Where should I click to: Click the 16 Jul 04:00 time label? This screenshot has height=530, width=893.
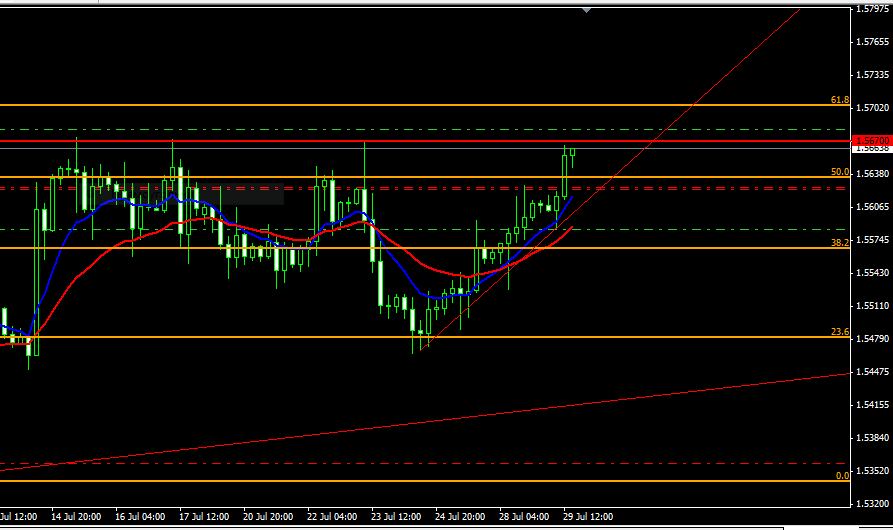tap(140, 517)
